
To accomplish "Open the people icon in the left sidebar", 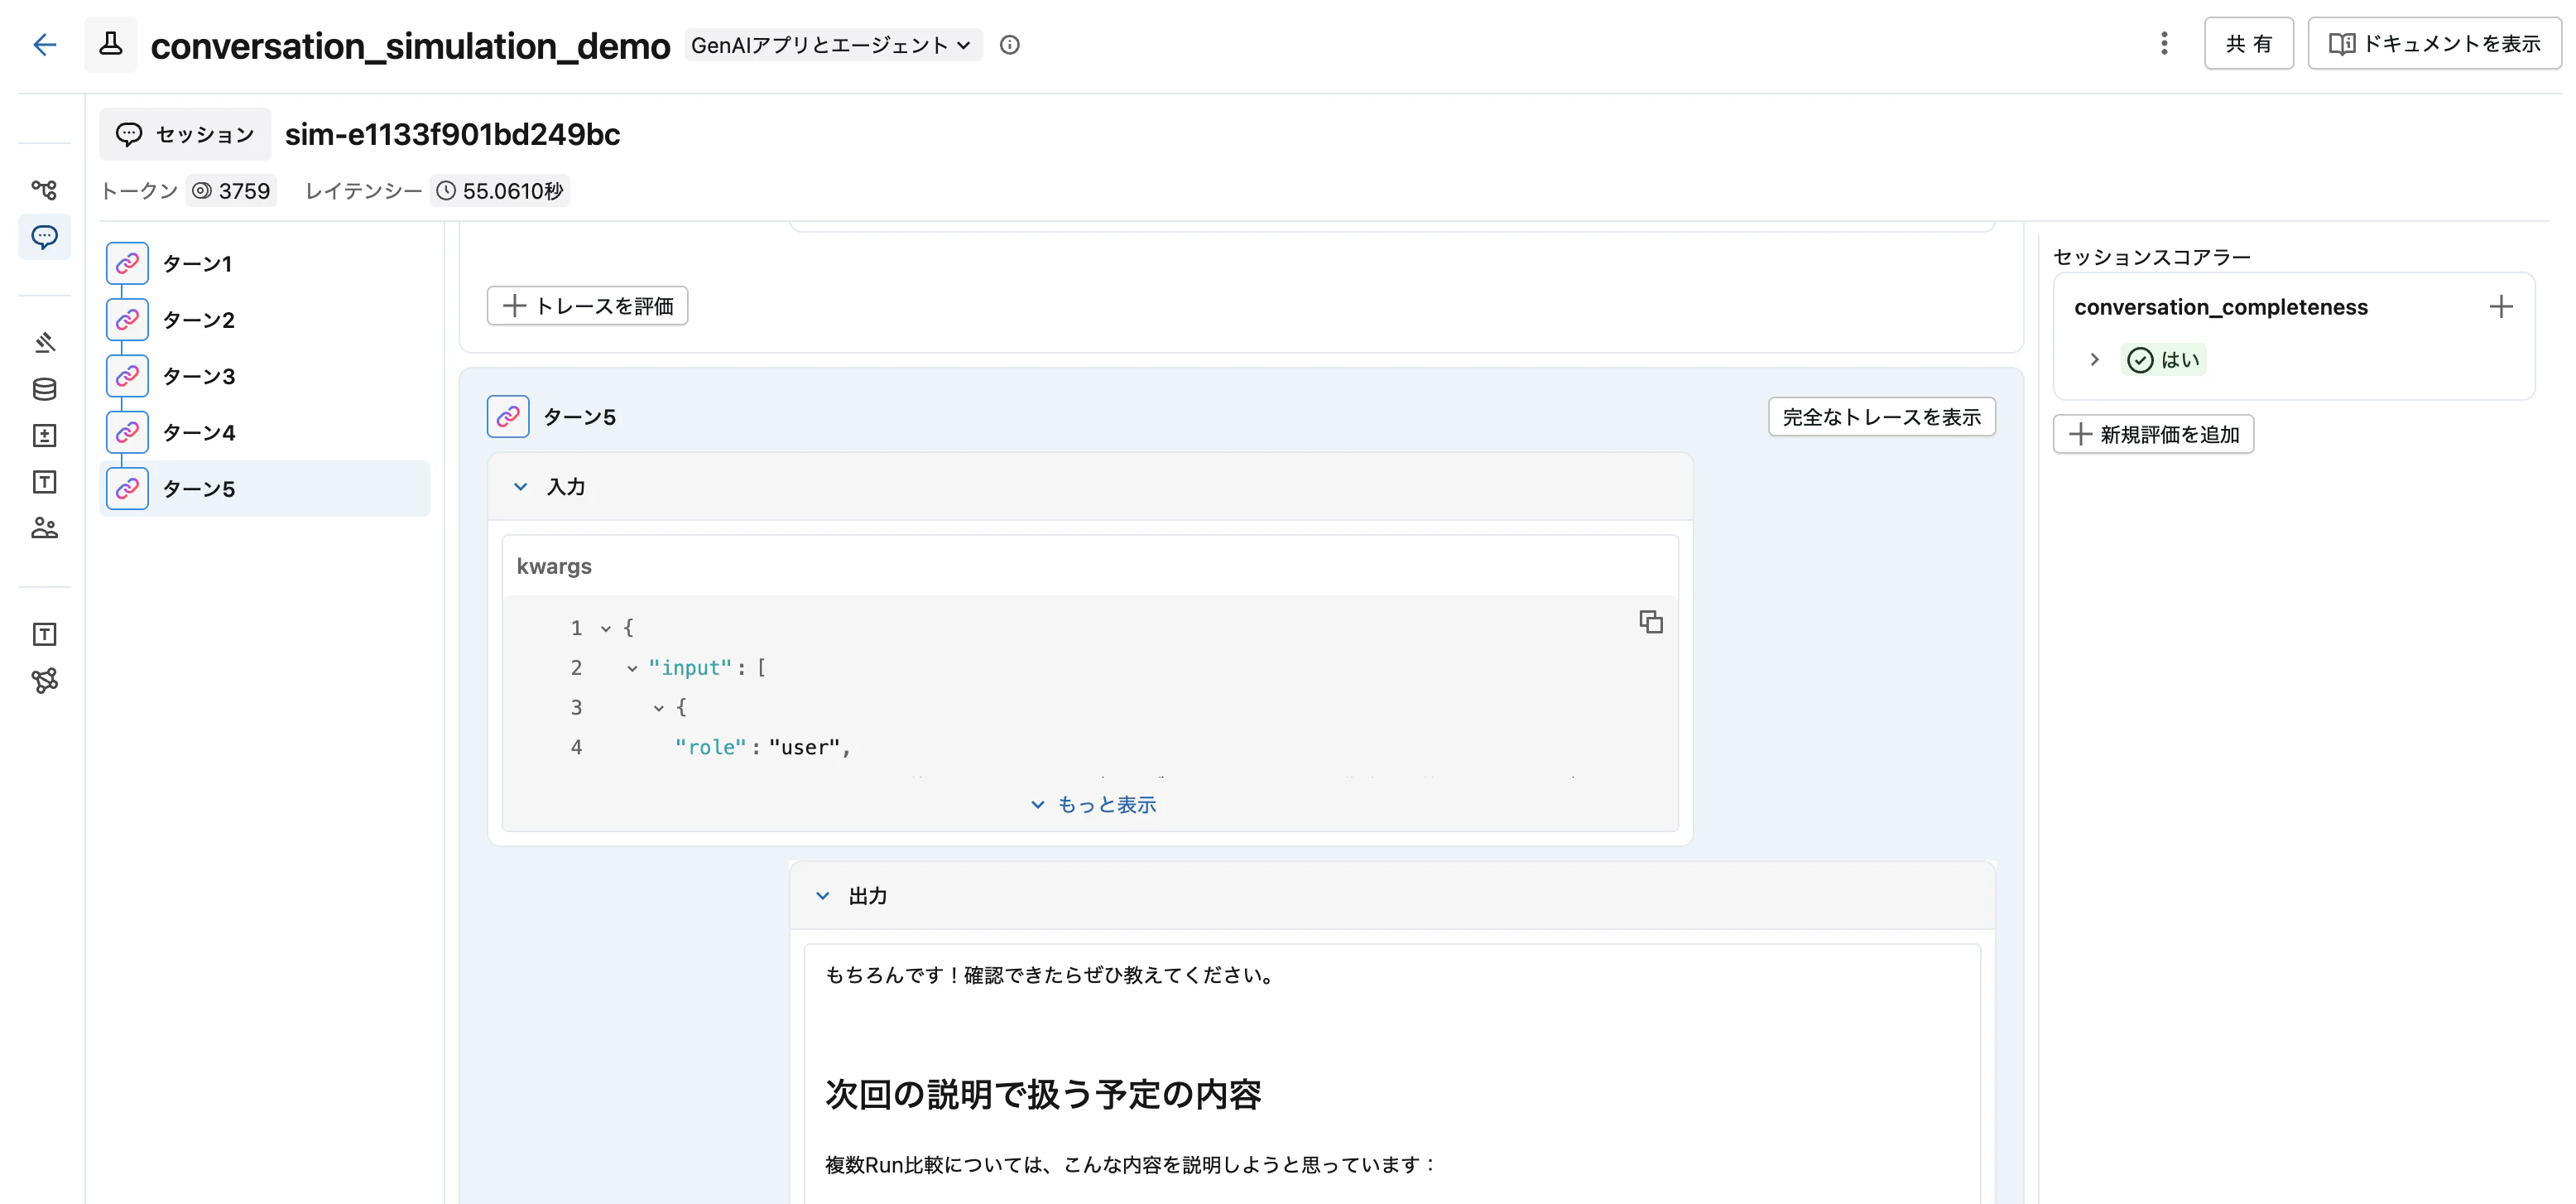I will point(44,528).
